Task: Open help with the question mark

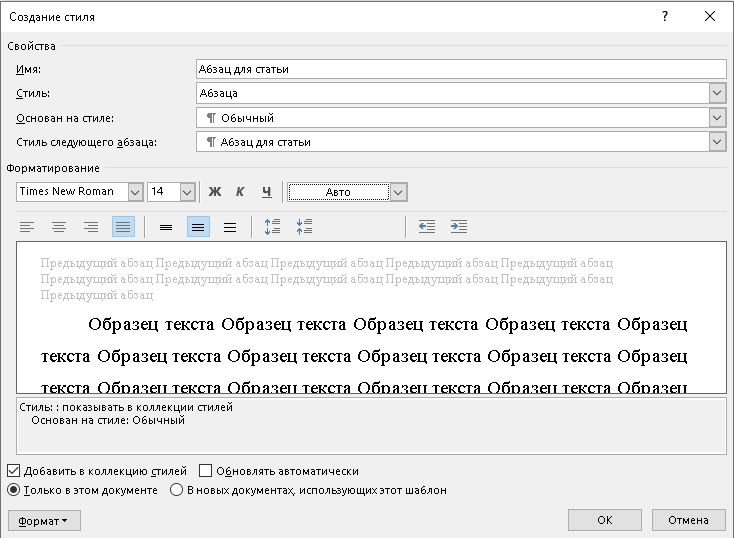Action: (x=665, y=16)
